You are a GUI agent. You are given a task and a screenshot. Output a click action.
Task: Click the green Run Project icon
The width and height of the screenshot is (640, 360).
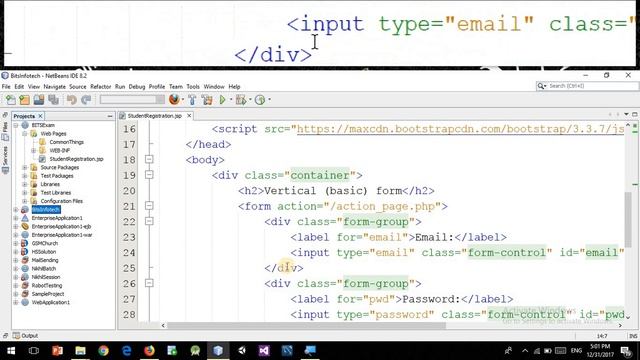tap(222, 100)
